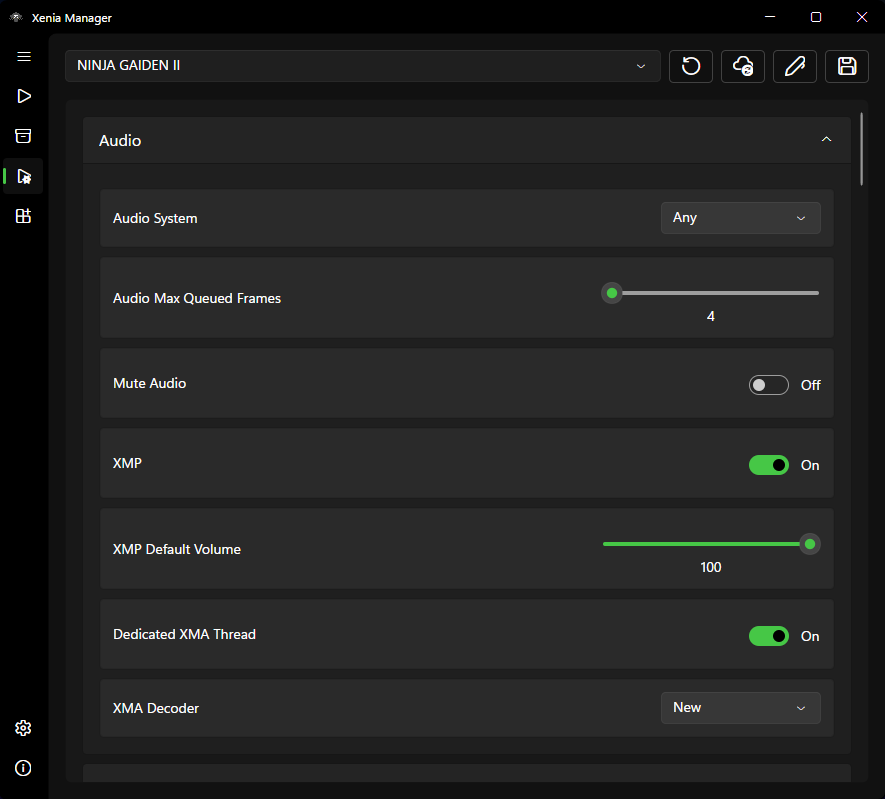Save settings with floppy disk button
This screenshot has width=885, height=799.
click(x=847, y=67)
